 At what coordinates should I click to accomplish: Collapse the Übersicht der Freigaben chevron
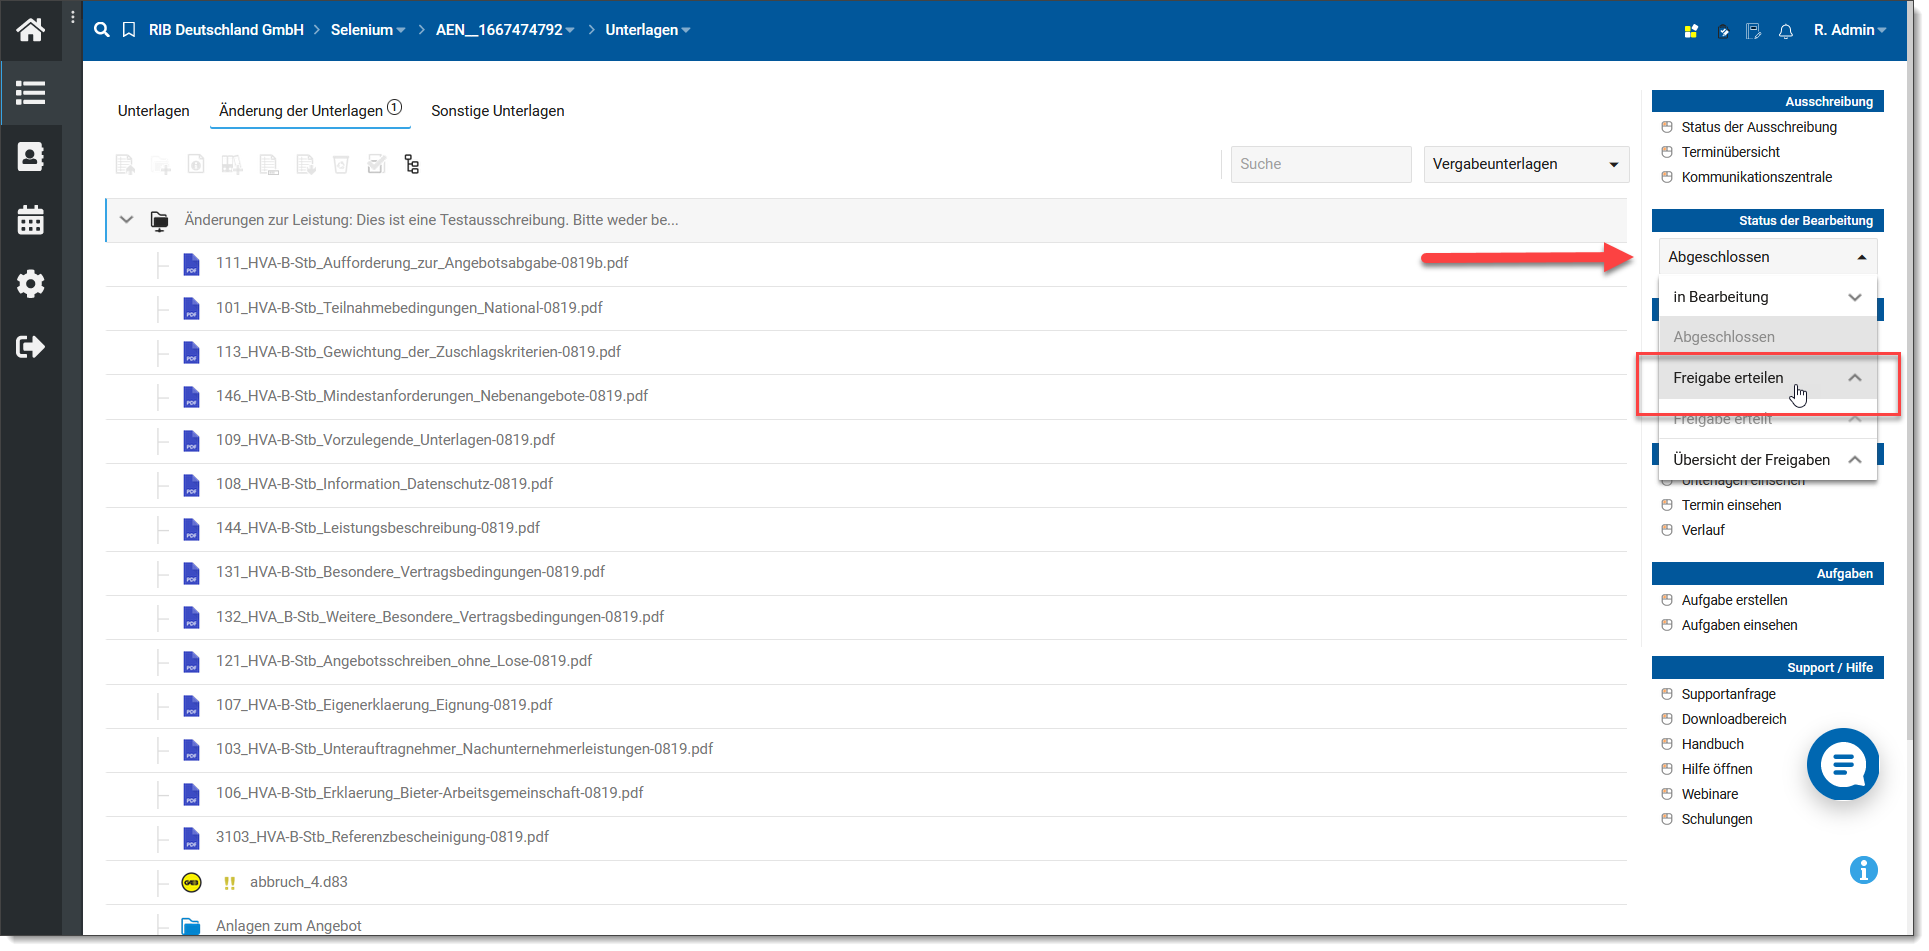coord(1855,460)
